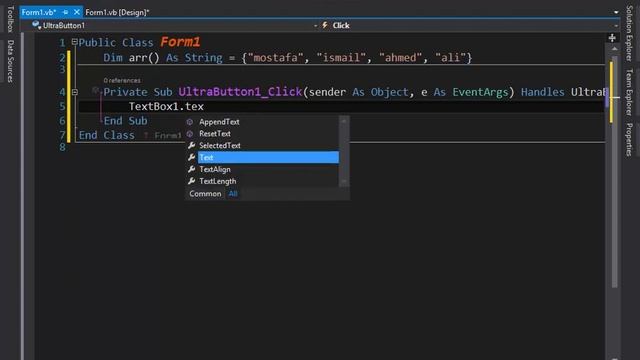Switch IntelliSense filter to All
Screen dimensions: 640x360
[233, 193]
